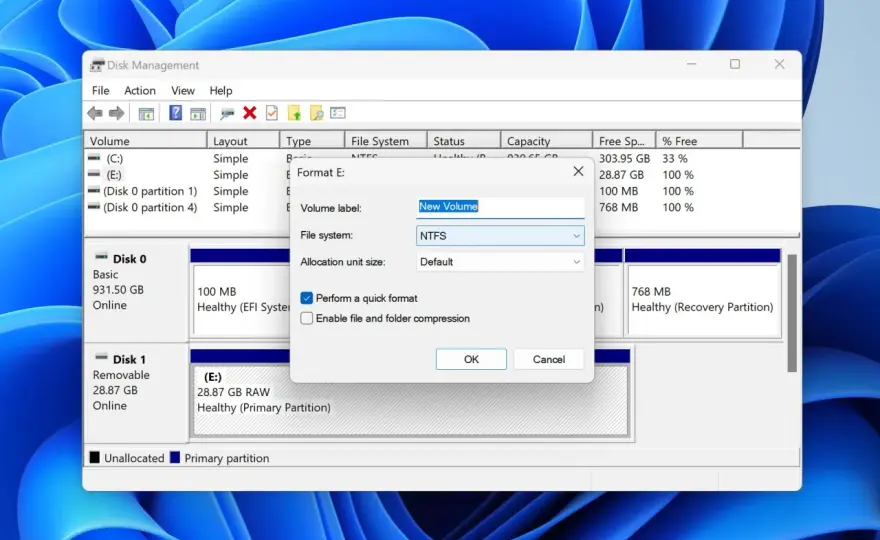Toggle the action pane toolbar icon
The image size is (880, 540).
click(198, 113)
